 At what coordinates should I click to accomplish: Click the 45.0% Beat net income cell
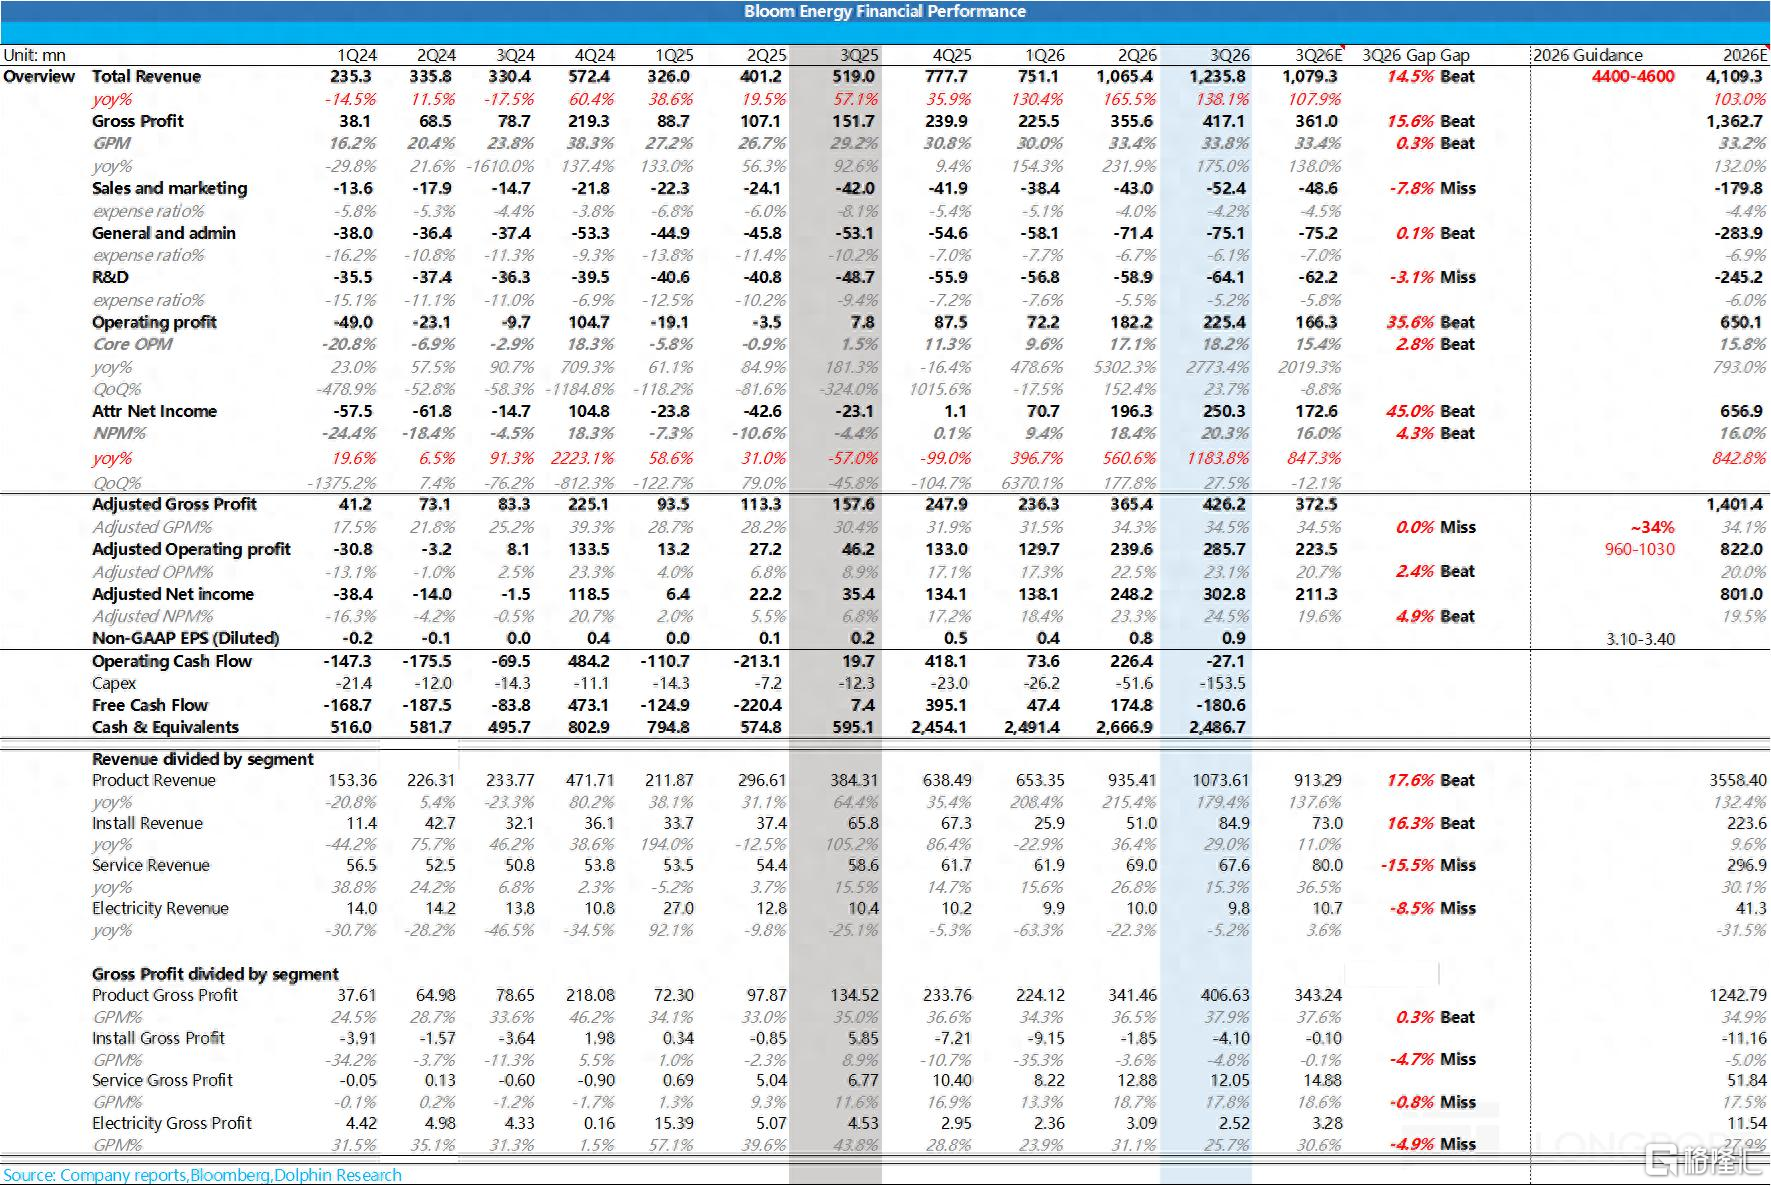pyautogui.click(x=1430, y=411)
